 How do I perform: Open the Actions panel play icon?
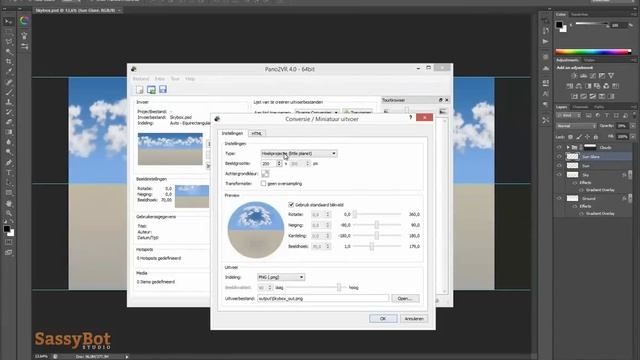(546, 42)
